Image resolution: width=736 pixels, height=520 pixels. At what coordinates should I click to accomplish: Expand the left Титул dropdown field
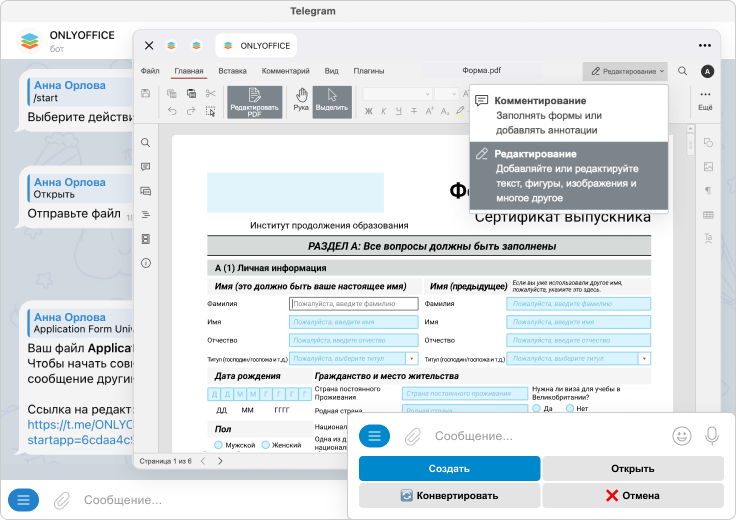412,359
